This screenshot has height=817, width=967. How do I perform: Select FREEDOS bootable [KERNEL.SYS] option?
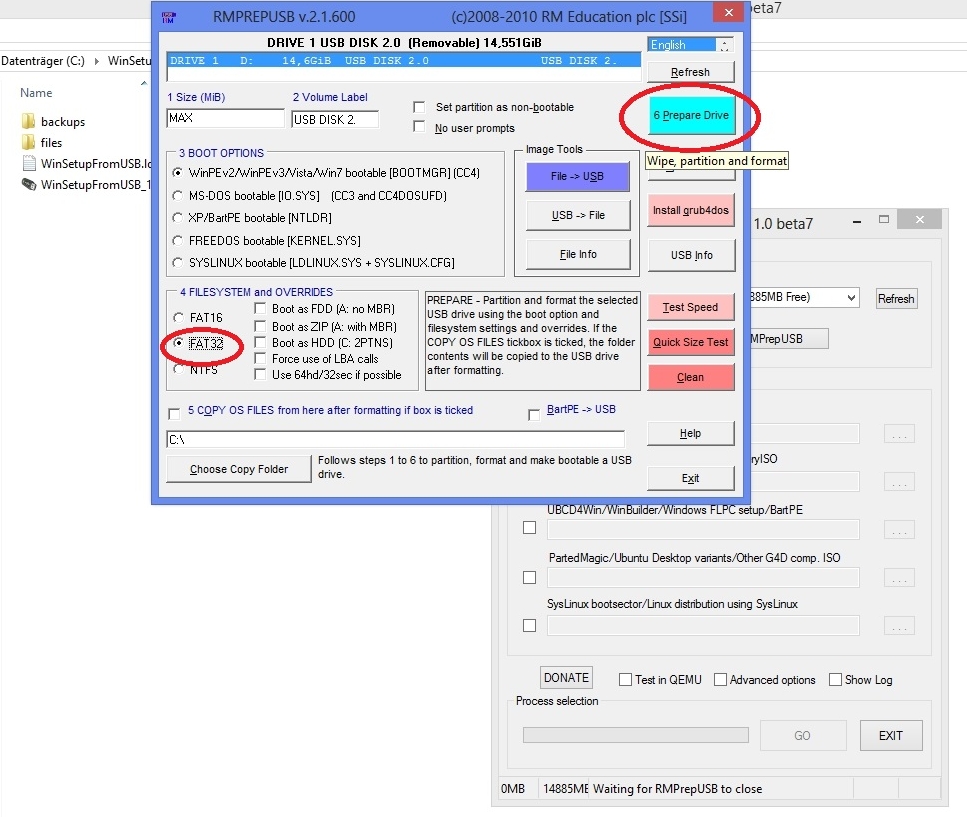[x=178, y=240]
